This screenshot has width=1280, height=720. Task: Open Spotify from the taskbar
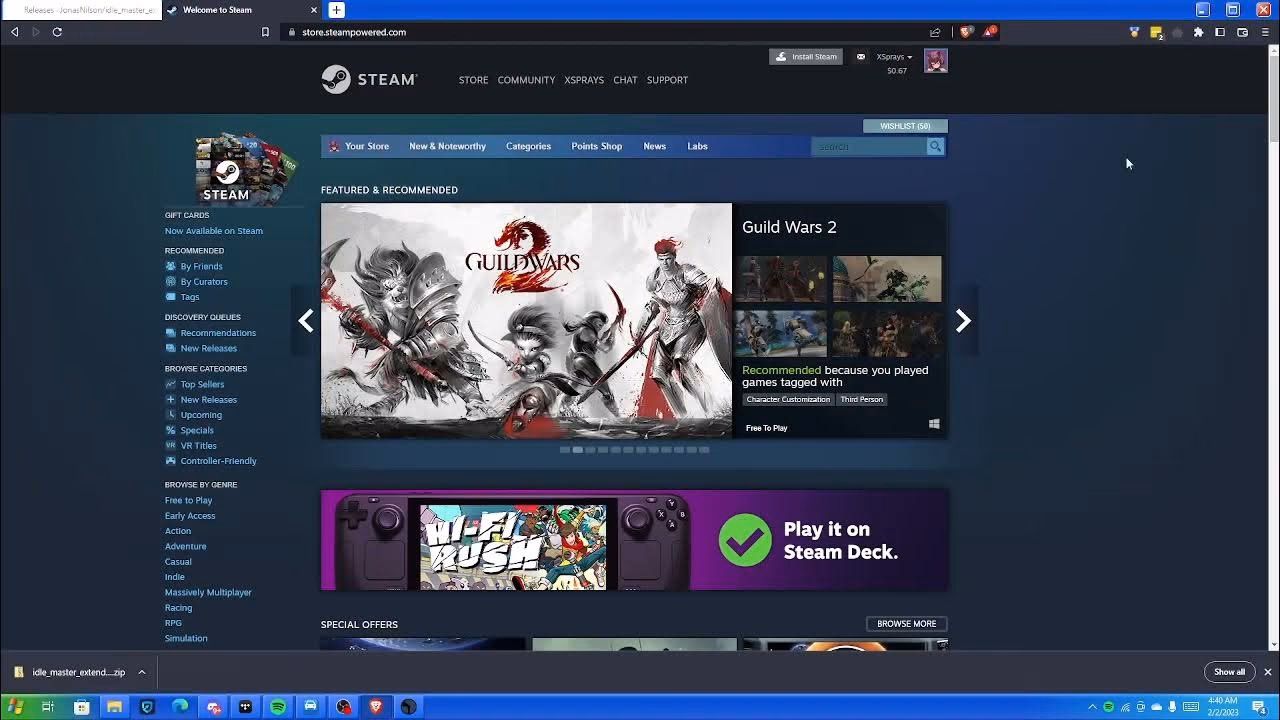278,707
